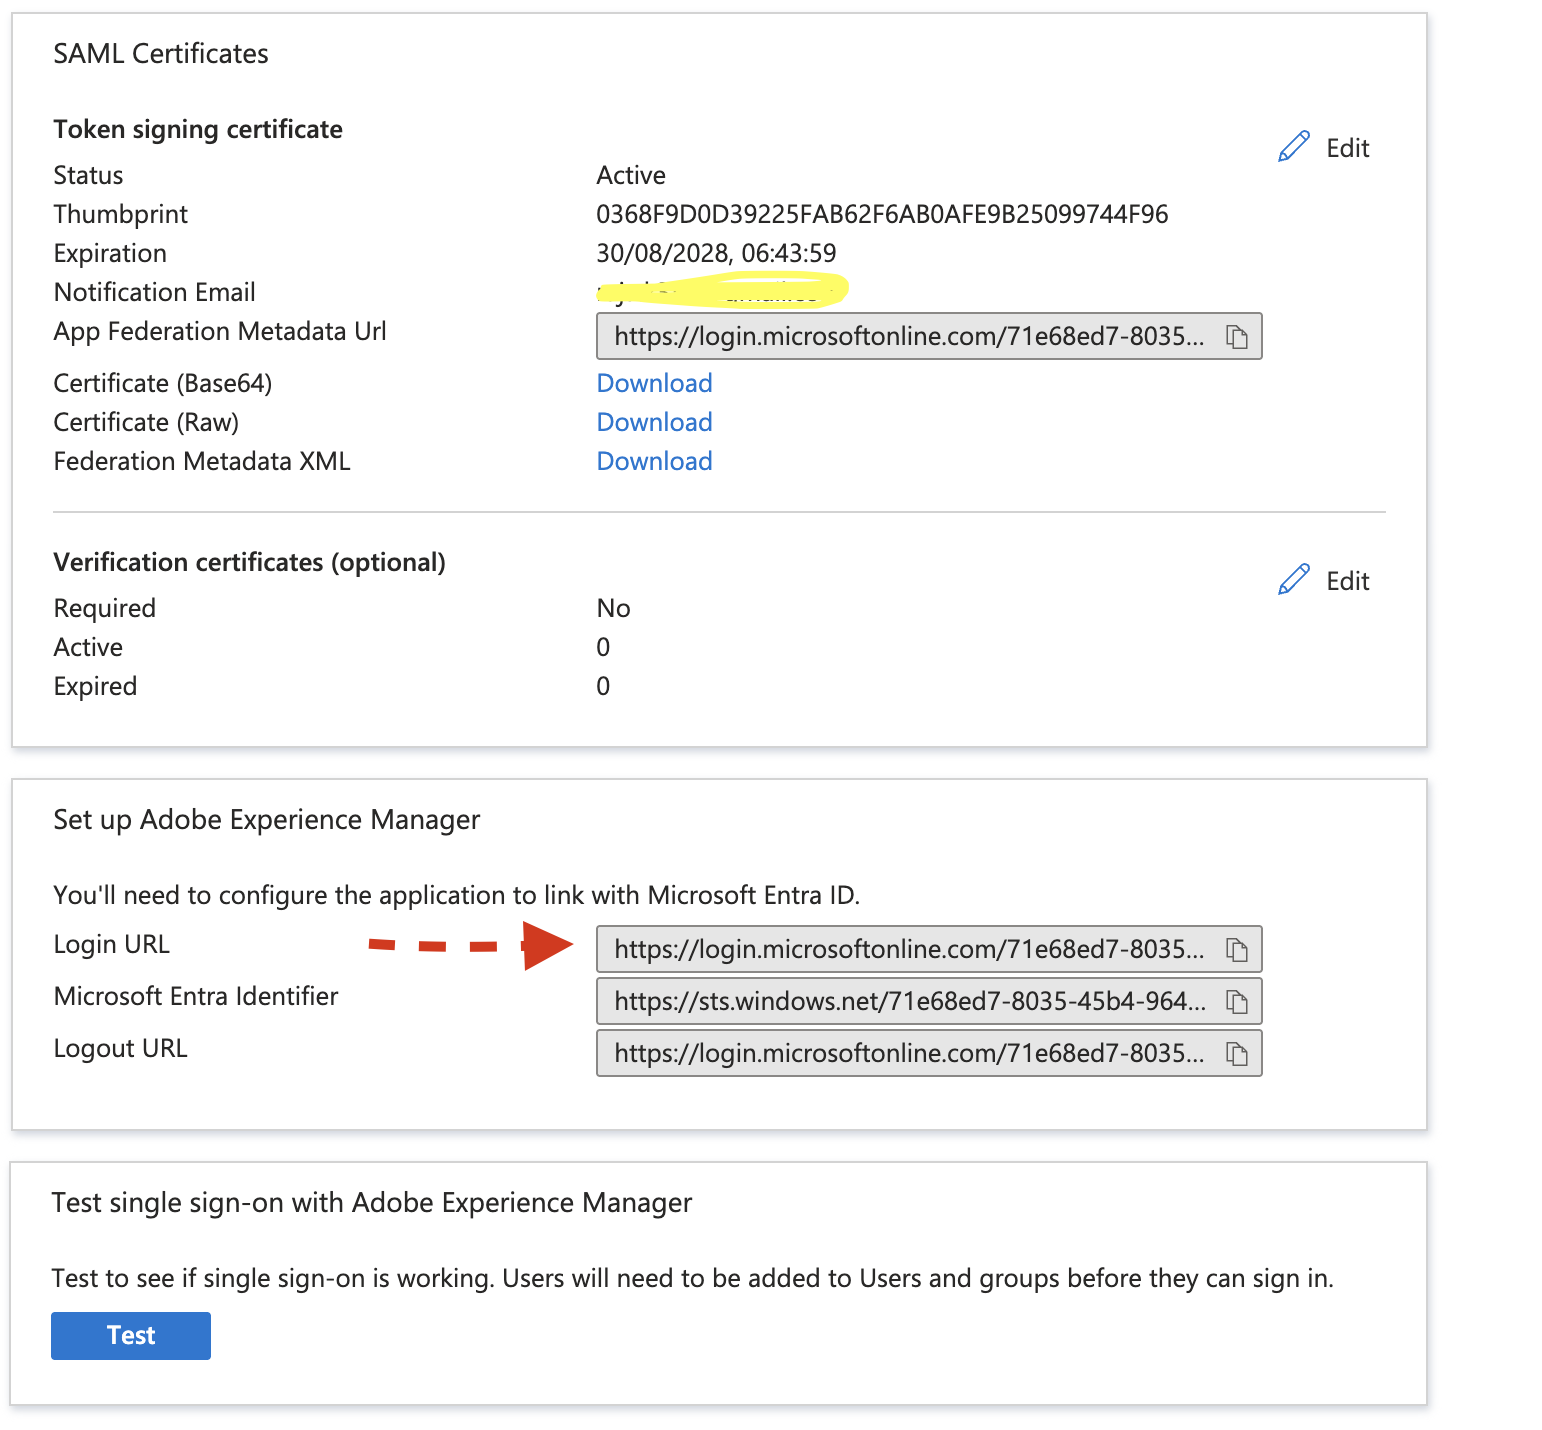This screenshot has width=1542, height=1430.
Task: Click the pencil icon for Token signing certificate
Action: (1293, 147)
